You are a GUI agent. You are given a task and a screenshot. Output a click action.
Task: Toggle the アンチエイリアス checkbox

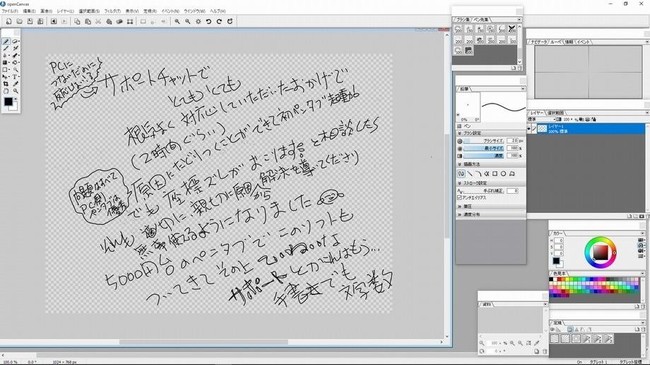coord(459,198)
